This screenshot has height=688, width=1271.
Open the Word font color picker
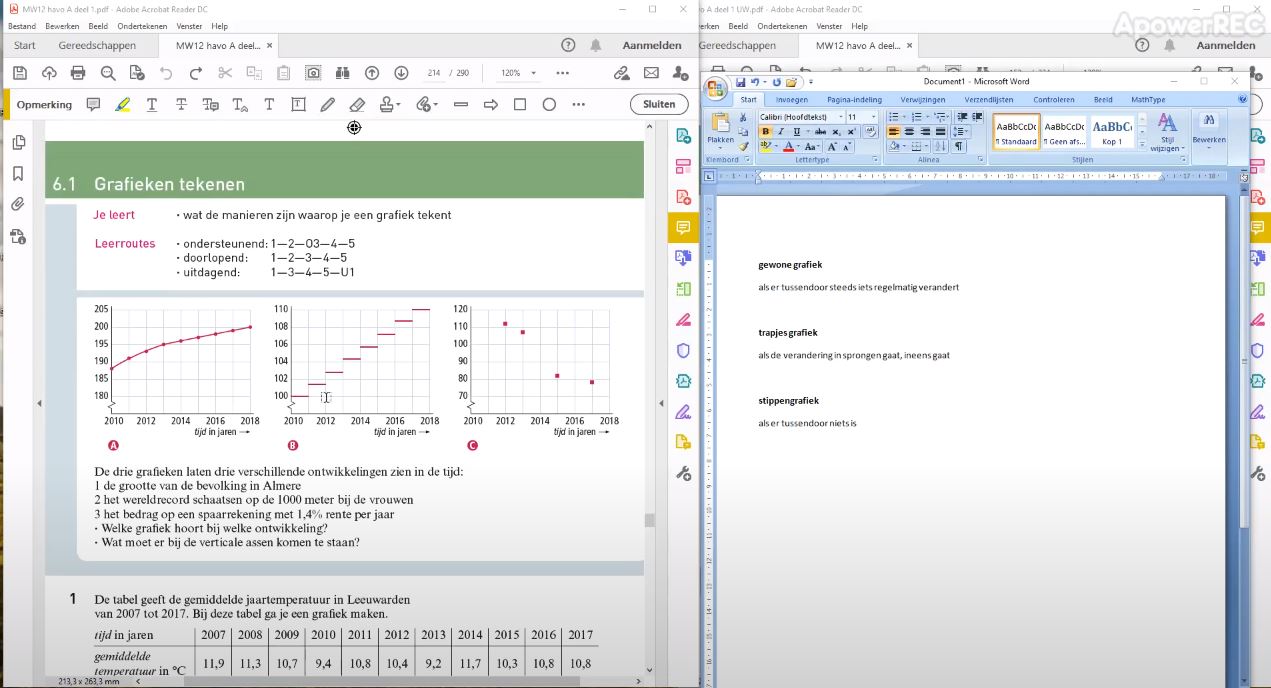coord(791,146)
